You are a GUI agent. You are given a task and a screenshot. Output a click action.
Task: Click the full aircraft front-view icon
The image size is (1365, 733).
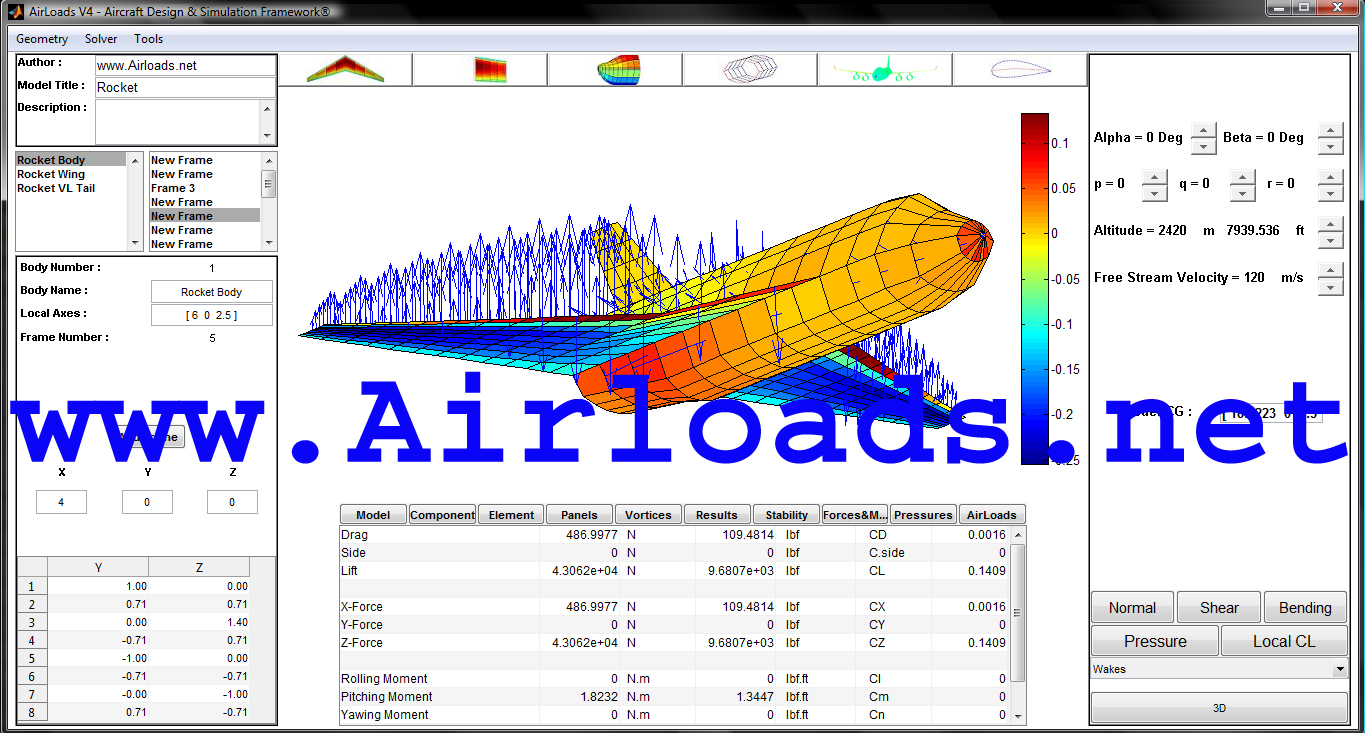pyautogui.click(x=884, y=70)
